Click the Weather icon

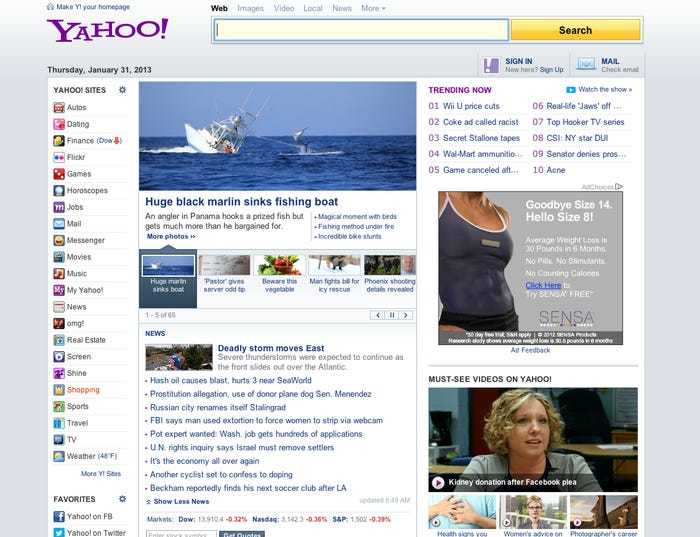click(x=59, y=456)
